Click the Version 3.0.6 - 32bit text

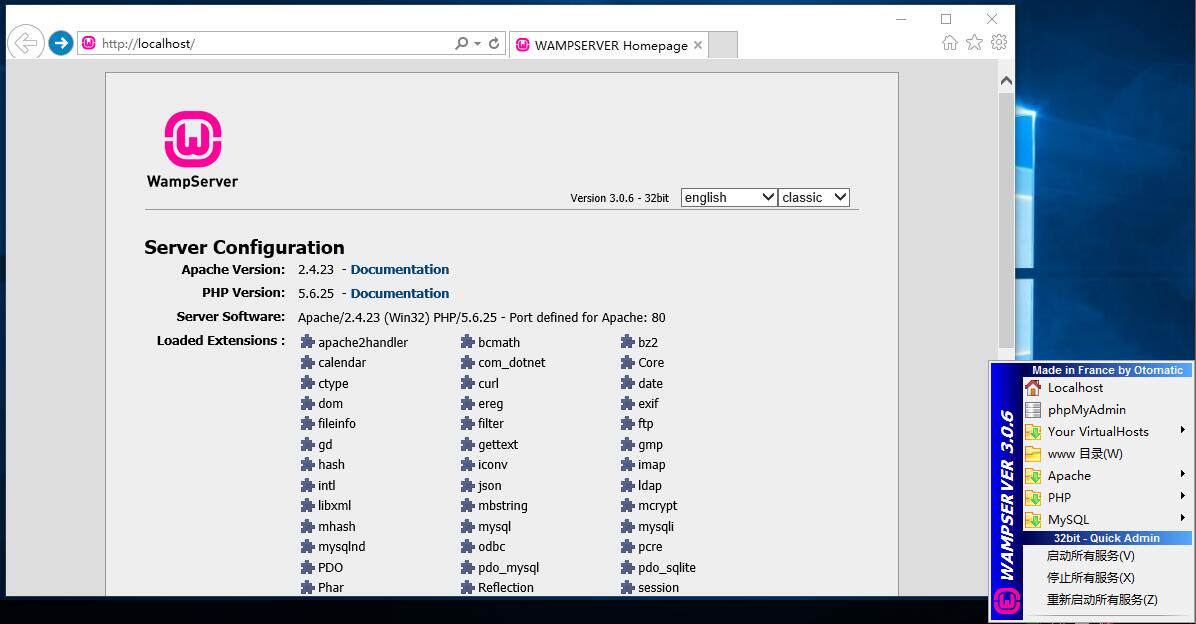click(x=619, y=198)
